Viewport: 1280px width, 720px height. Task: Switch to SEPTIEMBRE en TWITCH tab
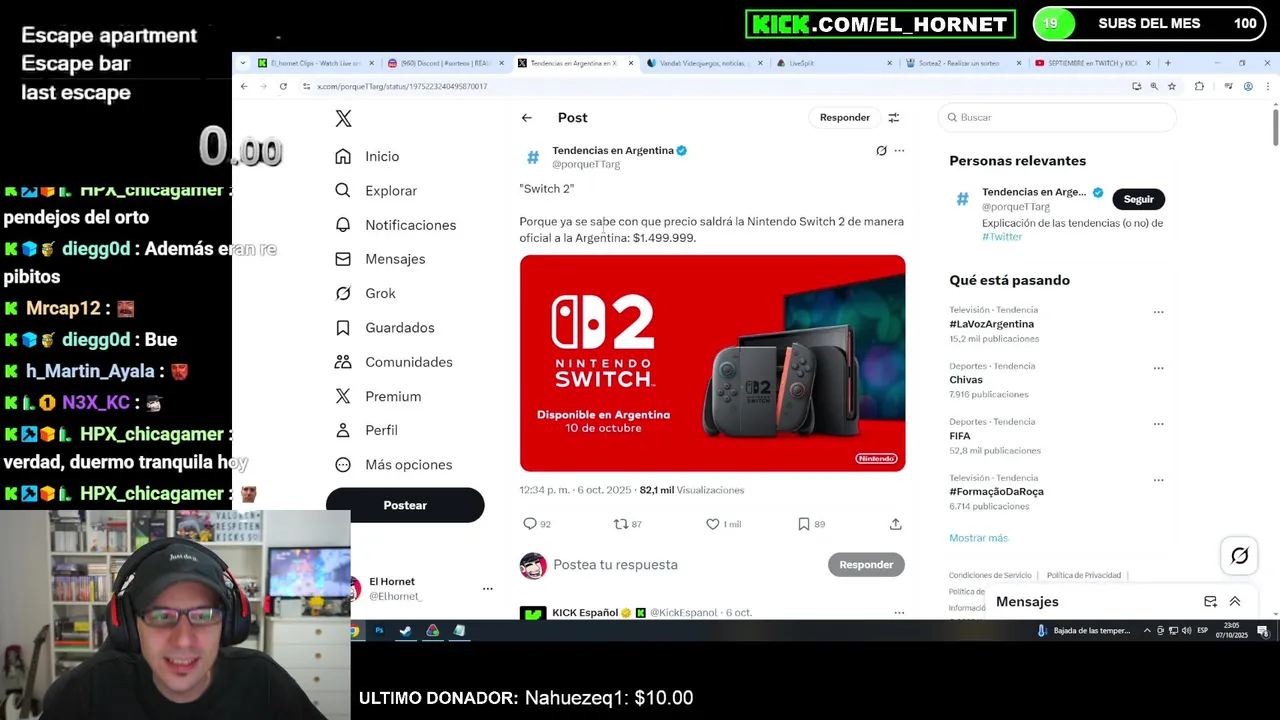tap(1093, 63)
